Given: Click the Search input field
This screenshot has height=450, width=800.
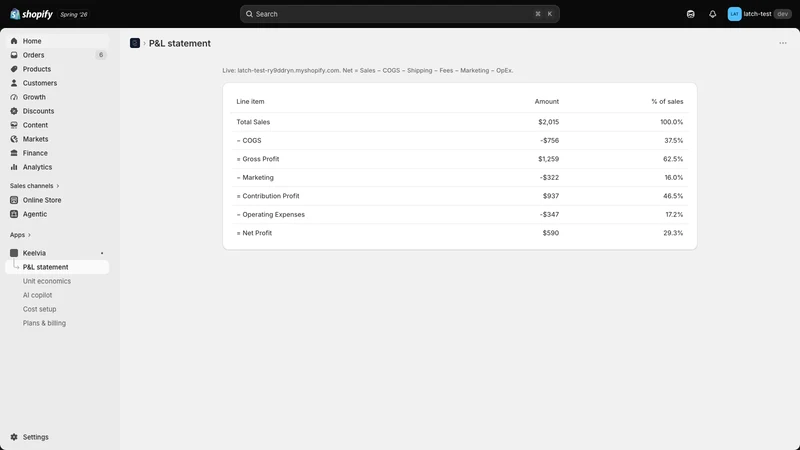Looking at the screenshot, I should coord(399,14).
